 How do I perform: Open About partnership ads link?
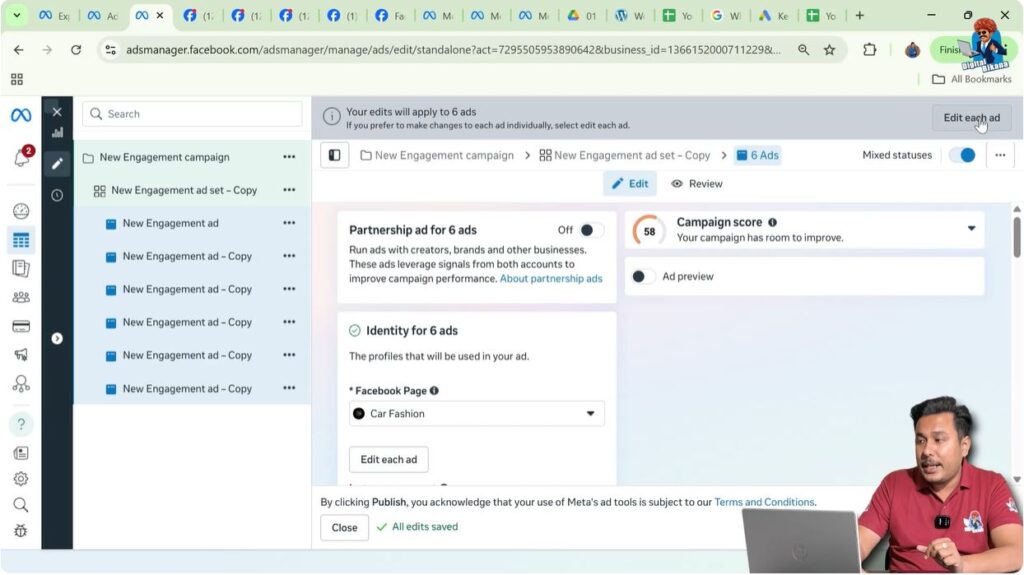tap(551, 278)
